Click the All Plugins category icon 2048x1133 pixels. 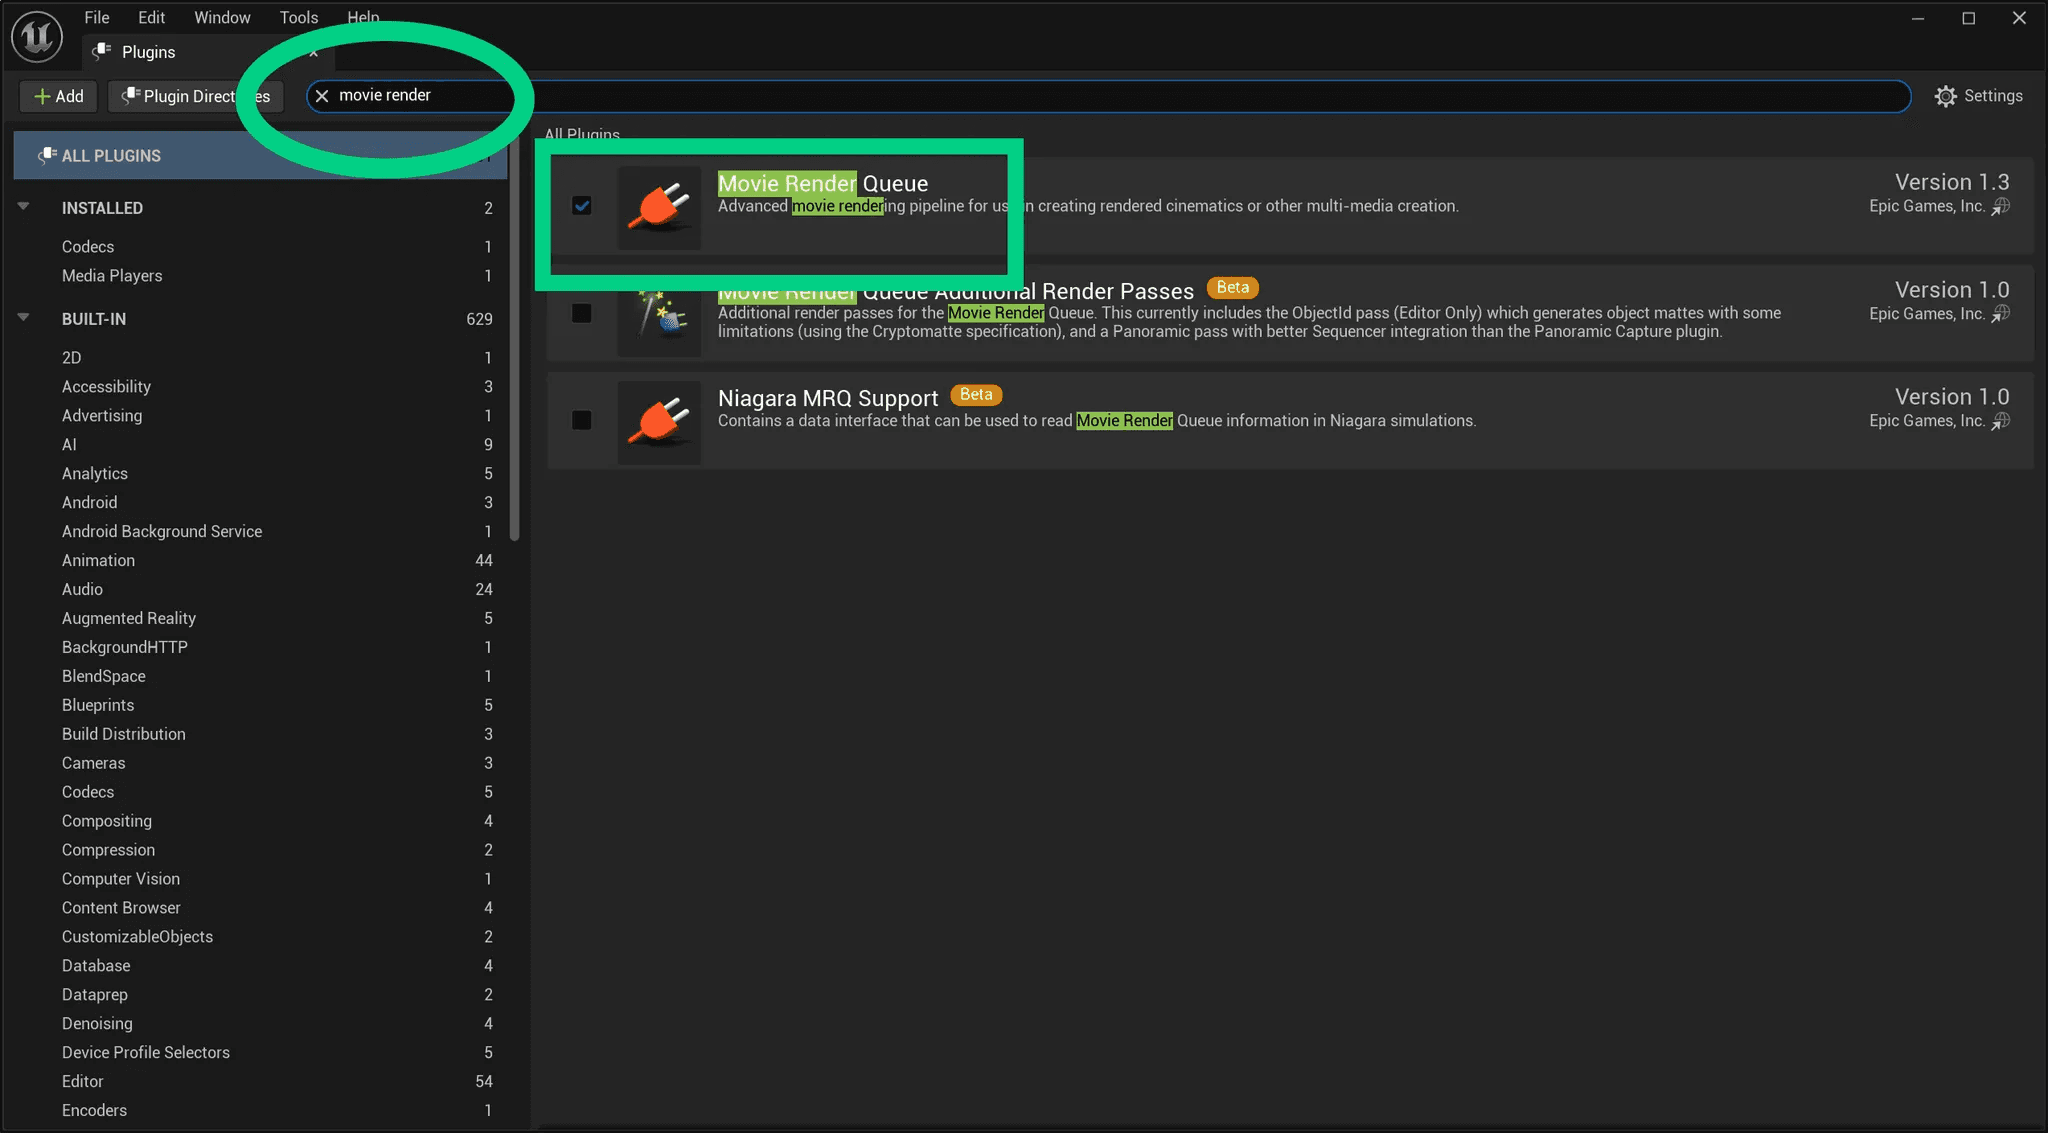pos(46,155)
